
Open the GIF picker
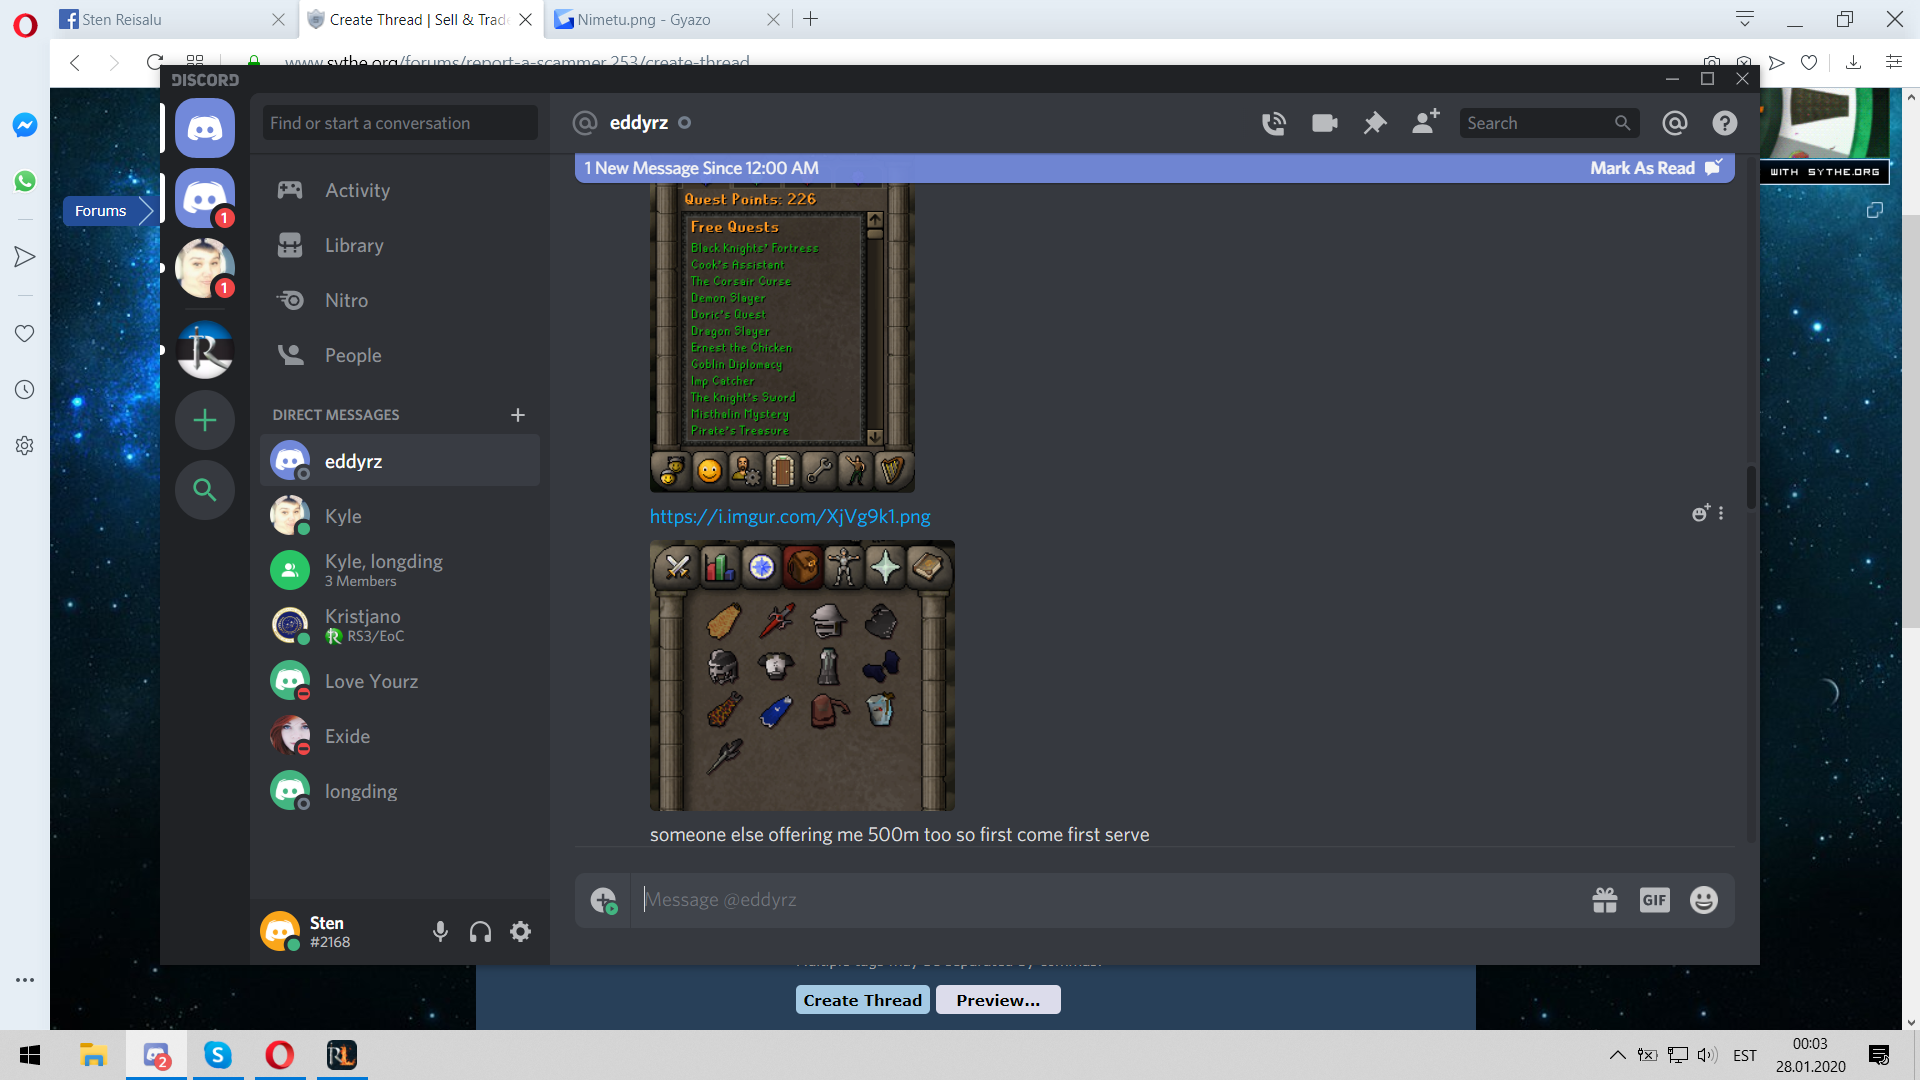[1654, 900]
